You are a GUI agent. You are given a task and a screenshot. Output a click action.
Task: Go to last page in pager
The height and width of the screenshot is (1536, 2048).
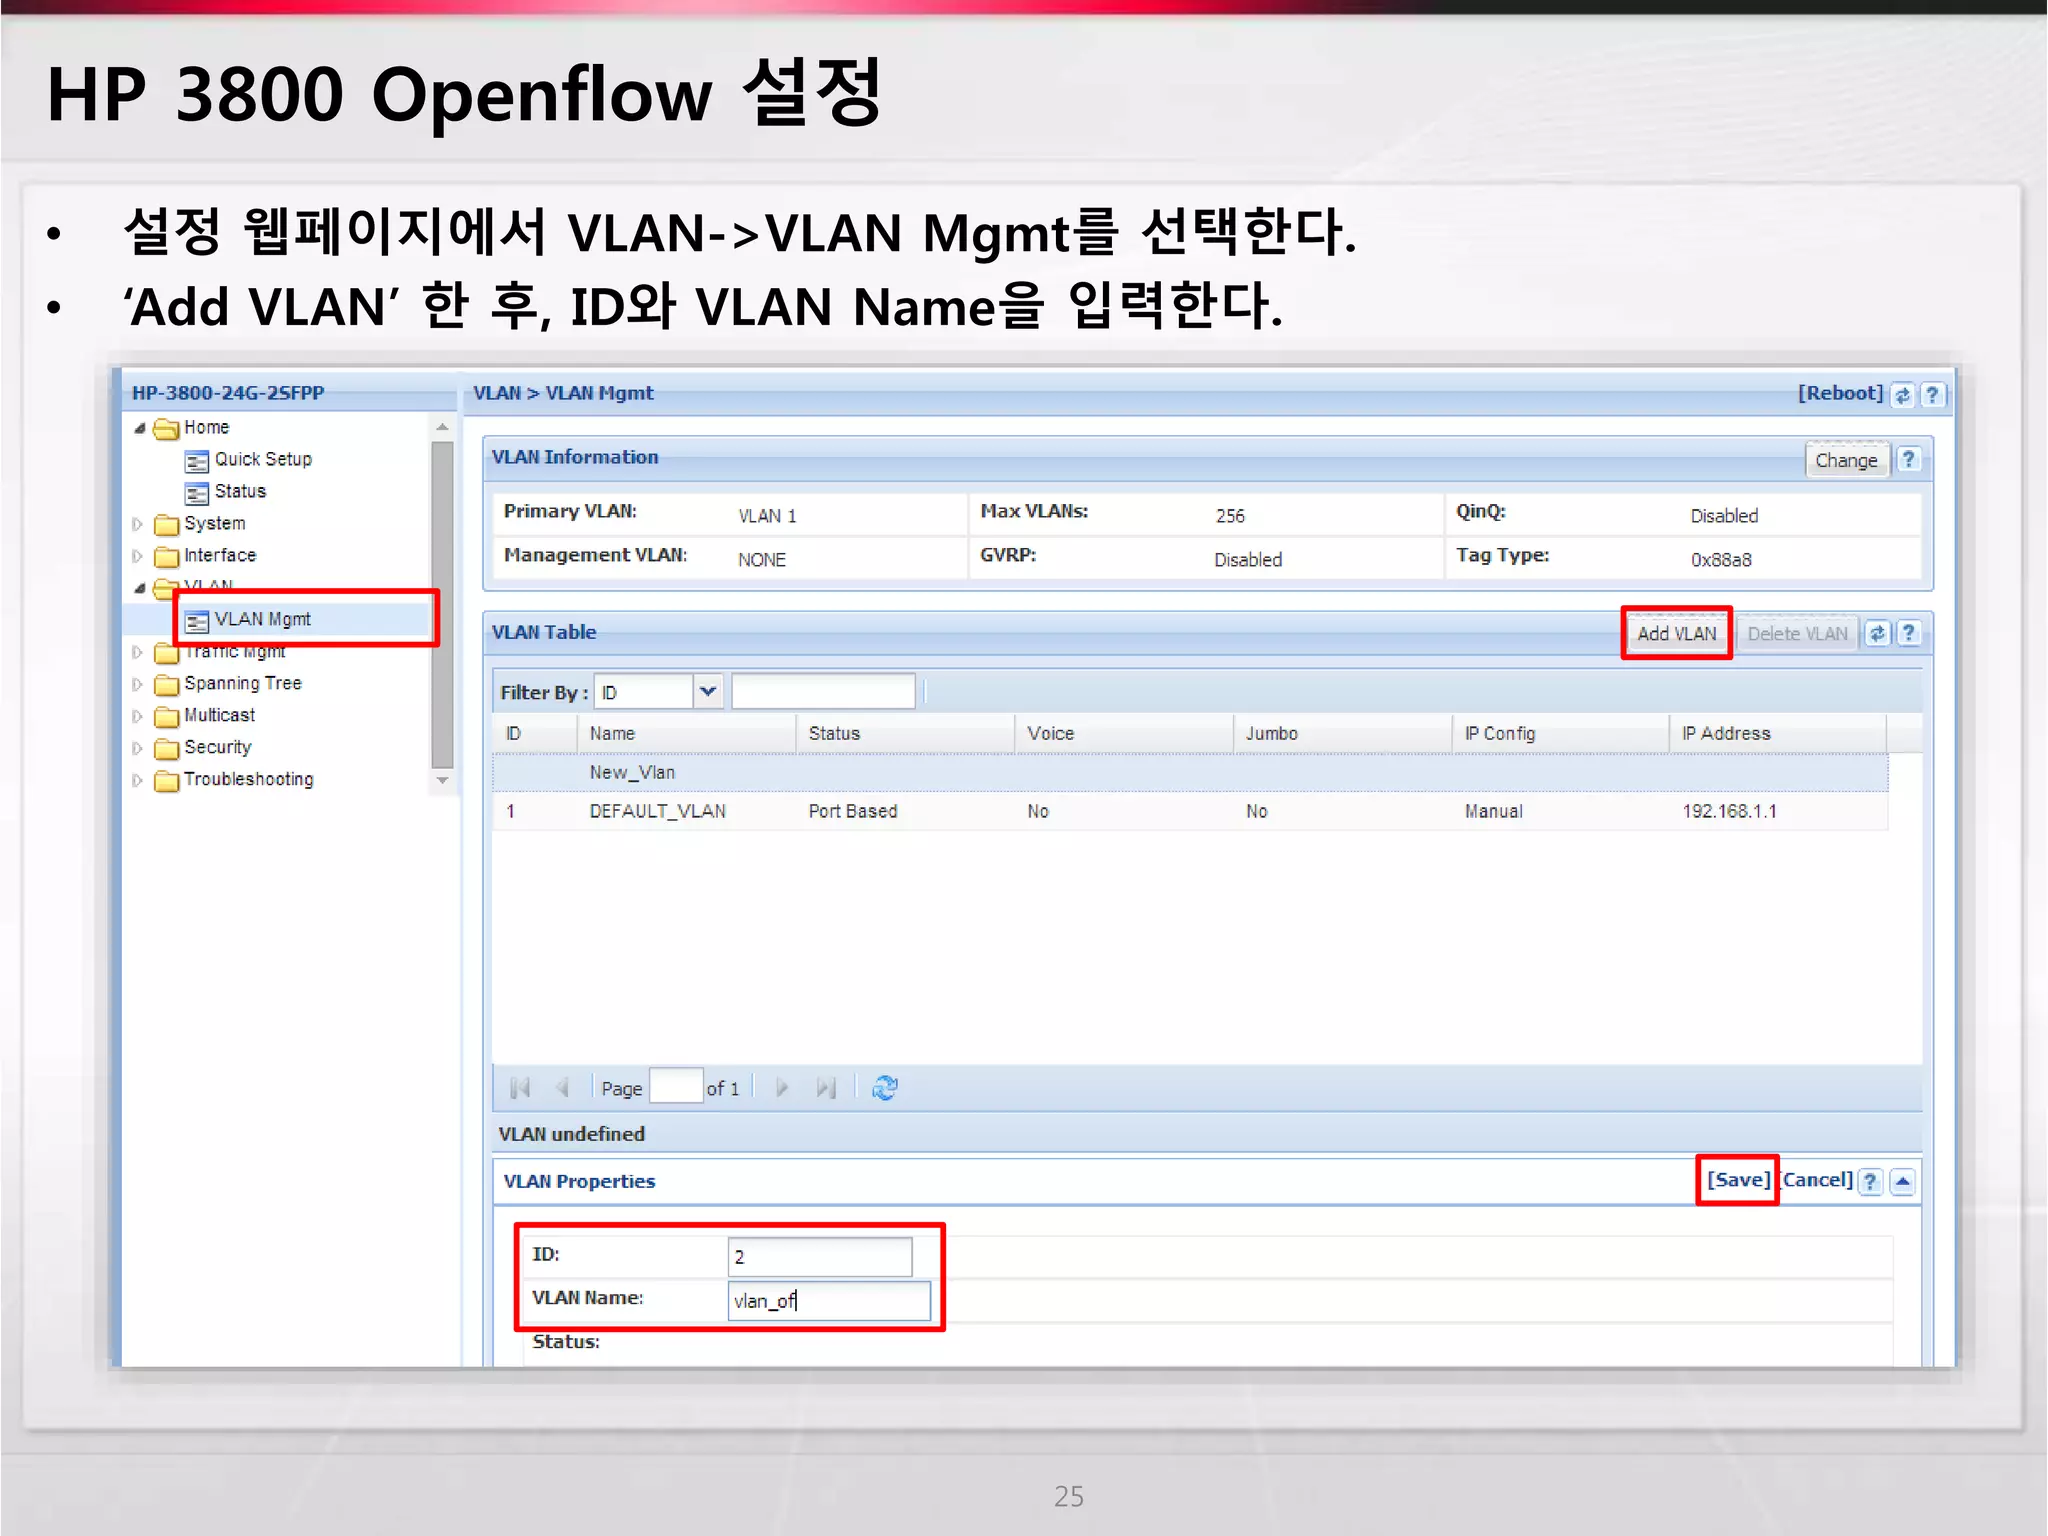click(826, 1088)
